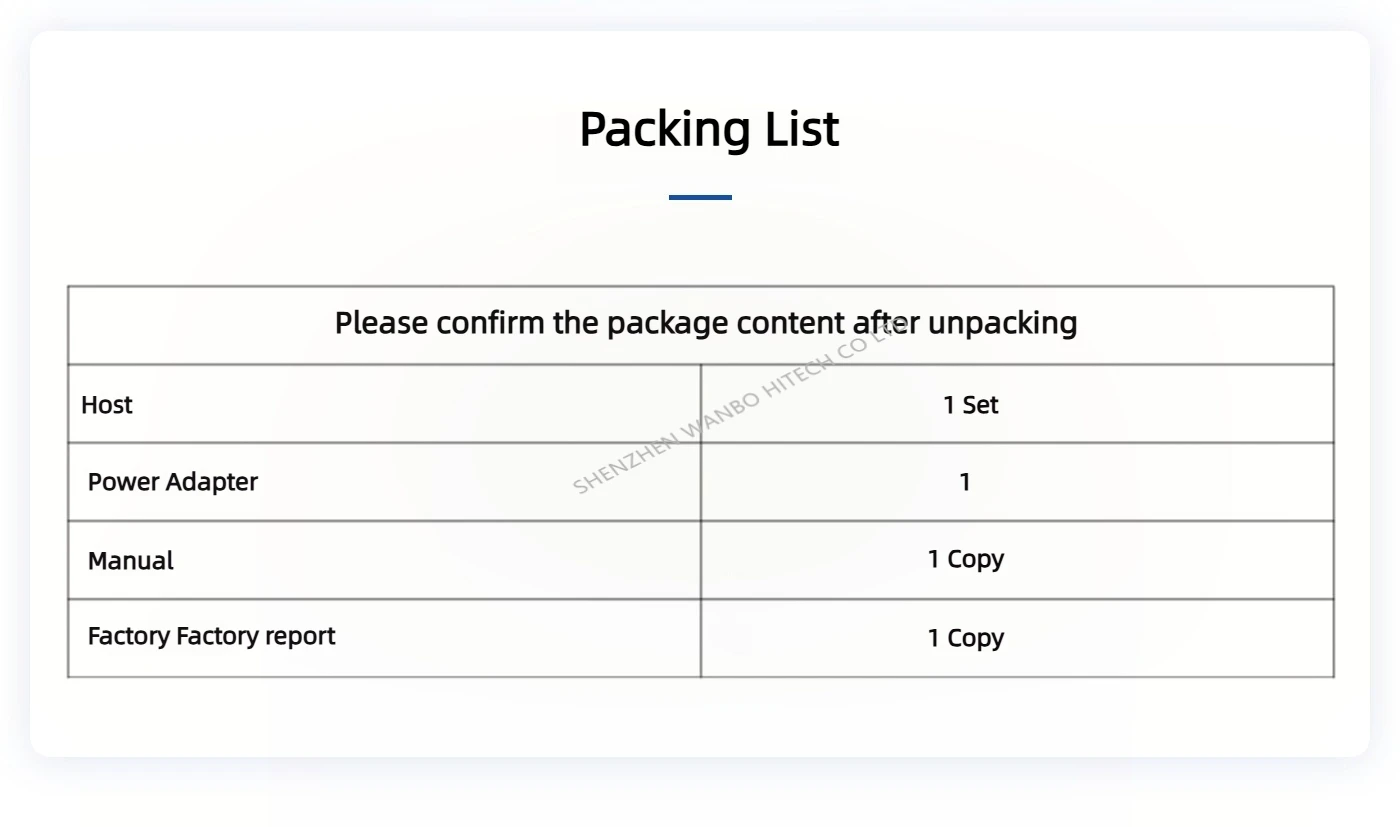Click the "Factory Factory report" label
Screen dimensions: 1400x827
click(x=211, y=636)
